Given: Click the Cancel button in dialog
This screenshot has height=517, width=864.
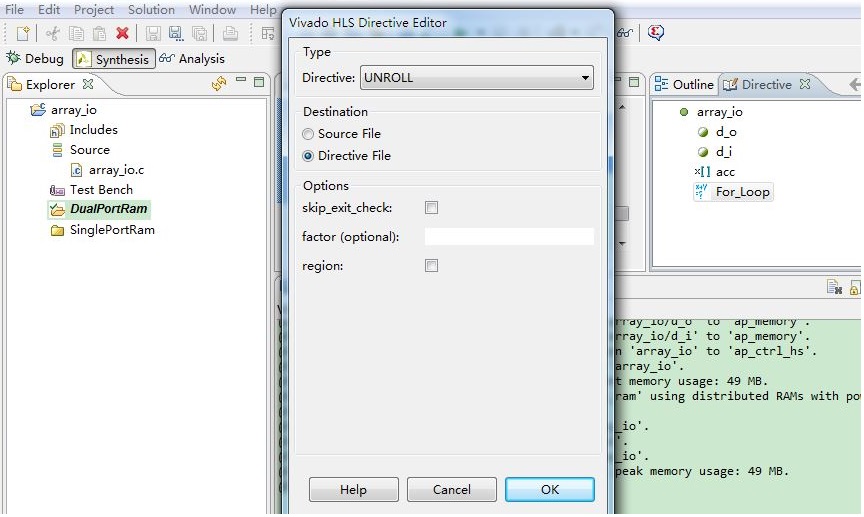Looking at the screenshot, I should (451, 490).
